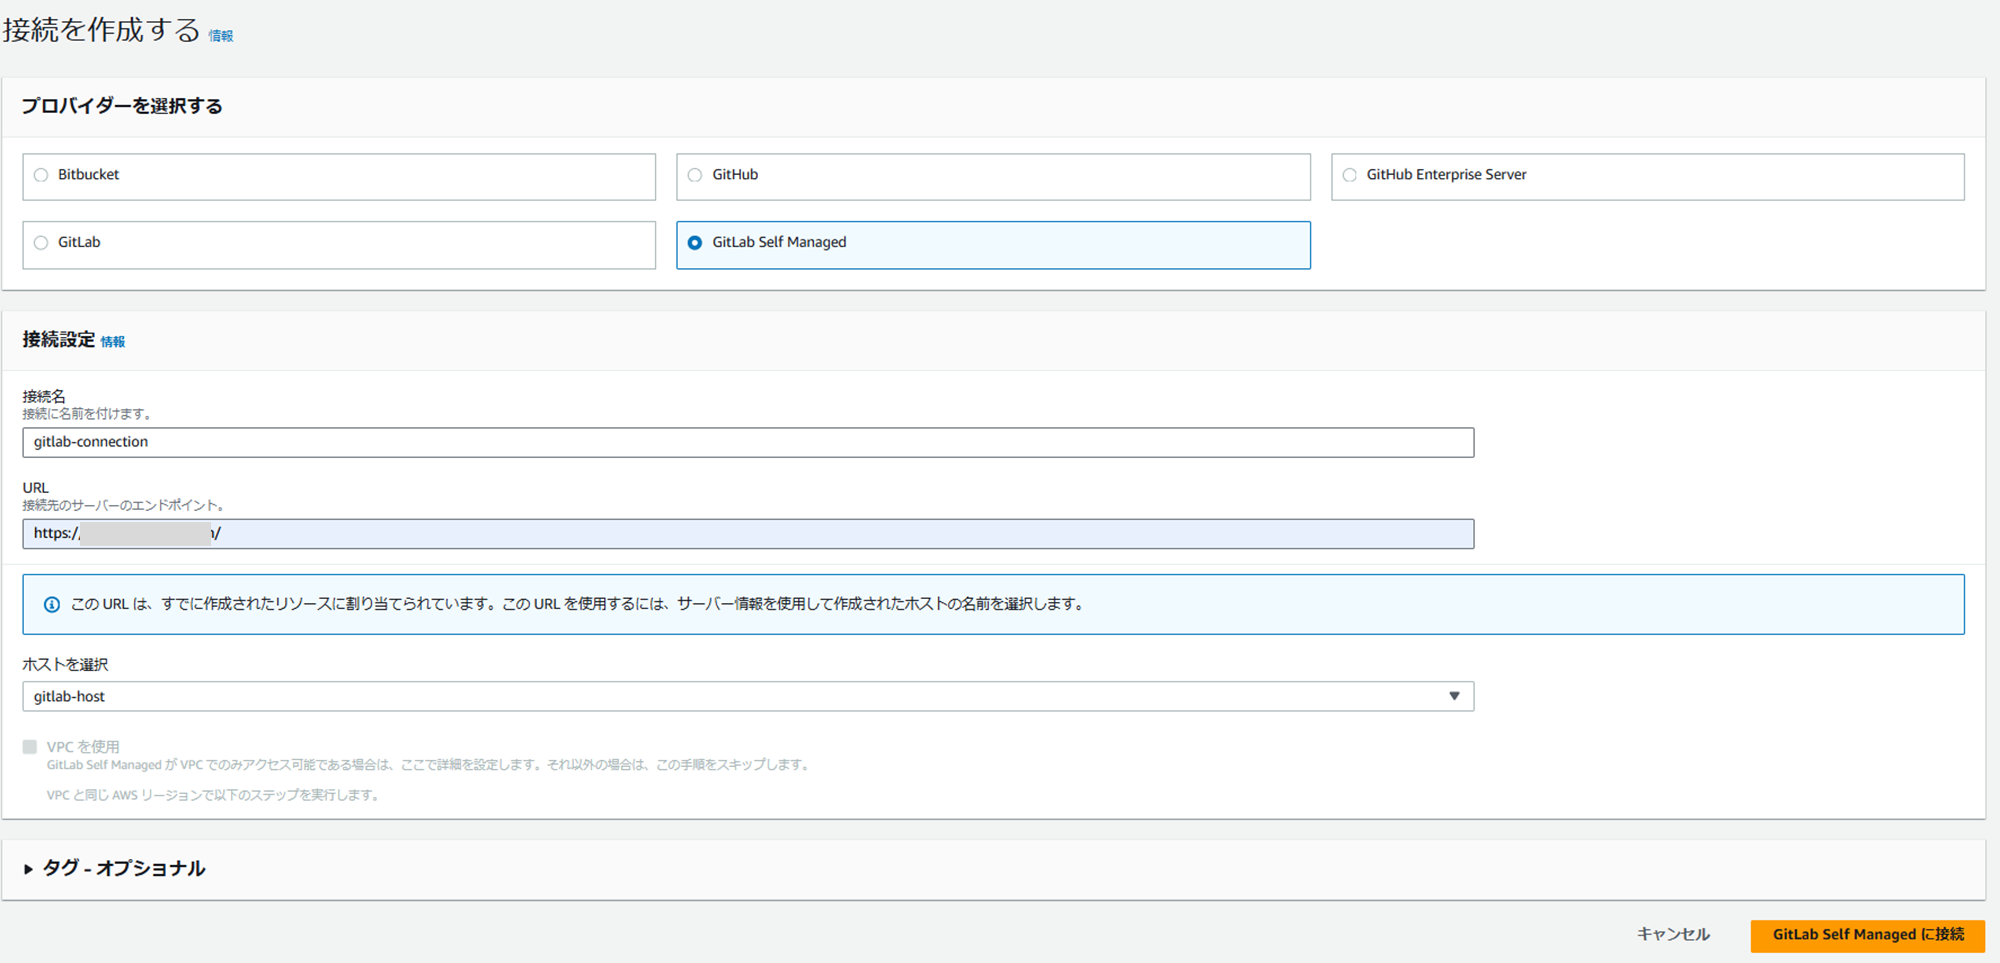
Task: Click the GitLab Self Managed provider card
Action: coord(992,245)
